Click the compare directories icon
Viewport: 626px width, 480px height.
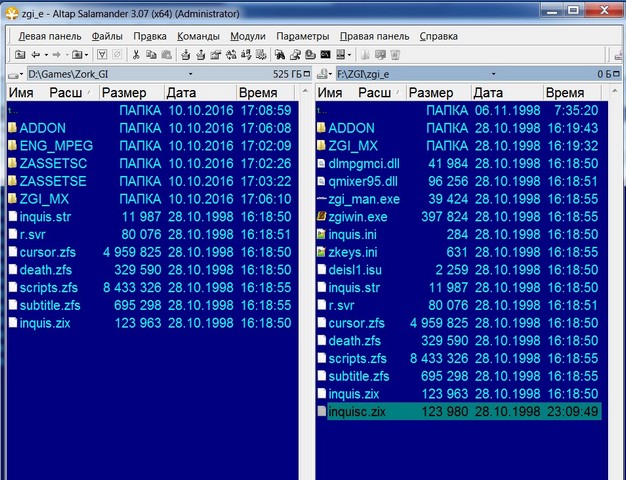[231, 55]
